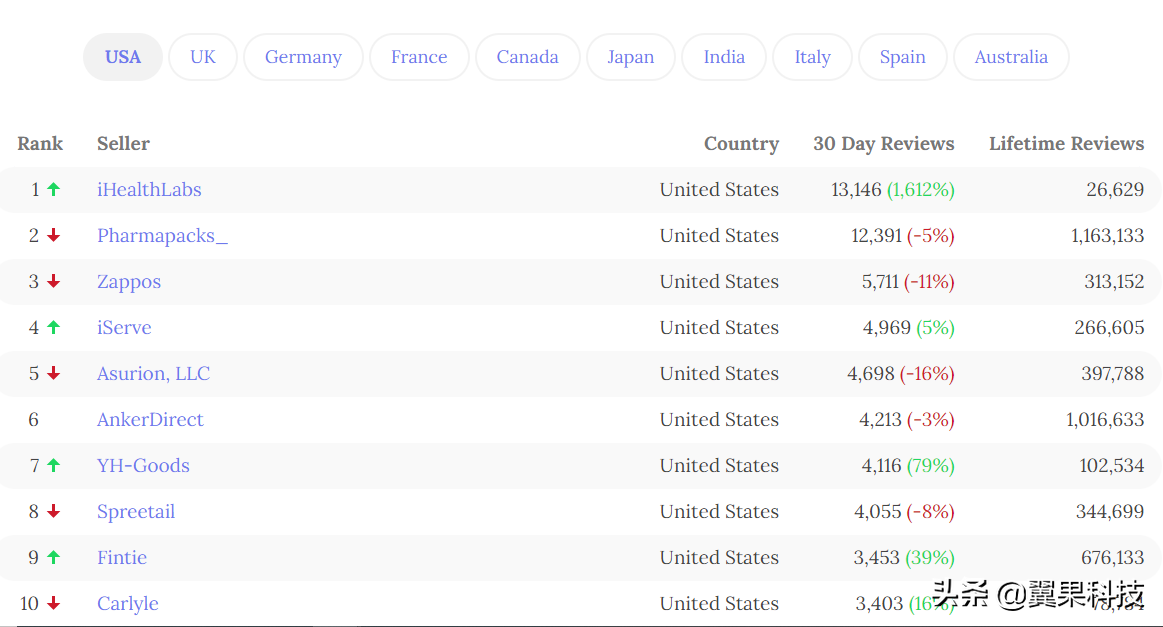The height and width of the screenshot is (627, 1163).
Task: Click the red down arrow in Spreetail row
Action: pos(53,511)
